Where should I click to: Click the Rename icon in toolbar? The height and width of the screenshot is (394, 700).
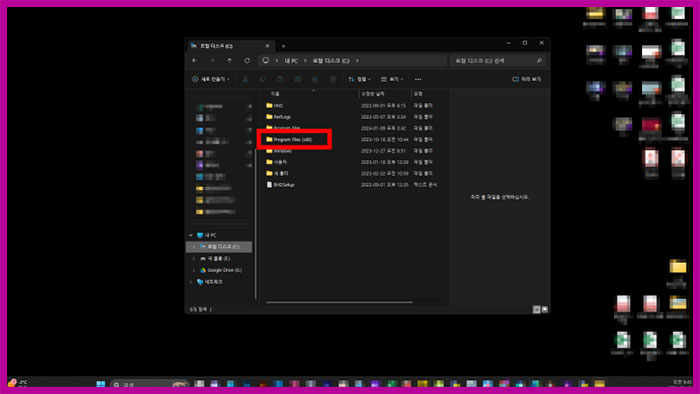[297, 79]
